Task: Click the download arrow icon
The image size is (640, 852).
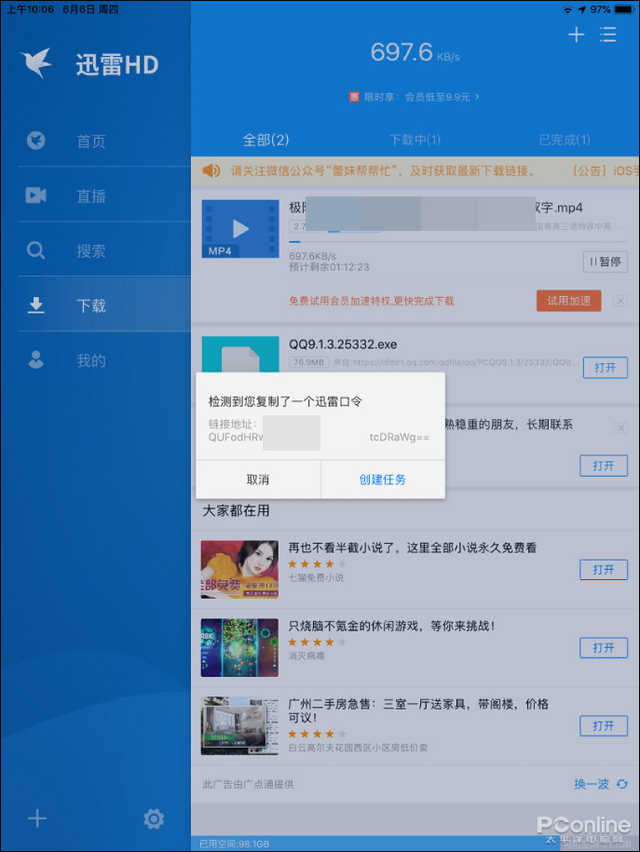Action: [x=36, y=305]
